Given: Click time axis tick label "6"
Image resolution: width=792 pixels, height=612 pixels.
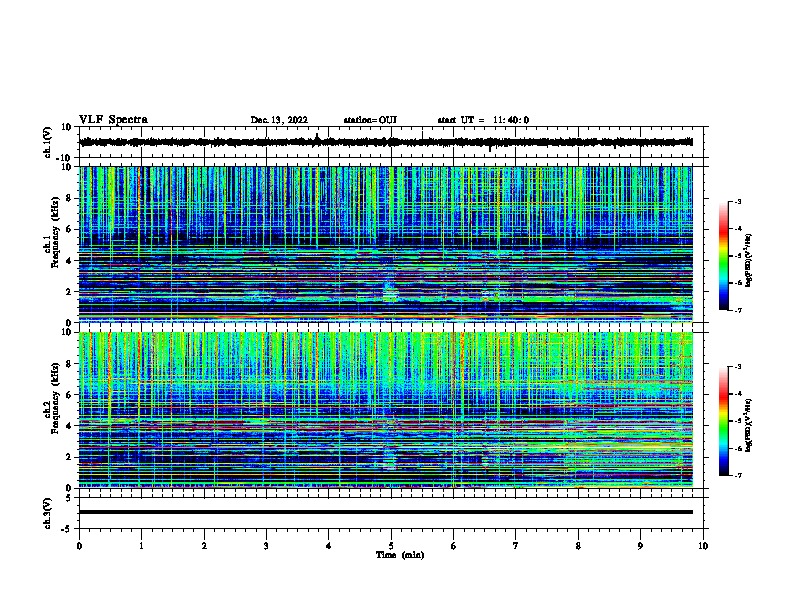Looking at the screenshot, I should click(454, 546).
